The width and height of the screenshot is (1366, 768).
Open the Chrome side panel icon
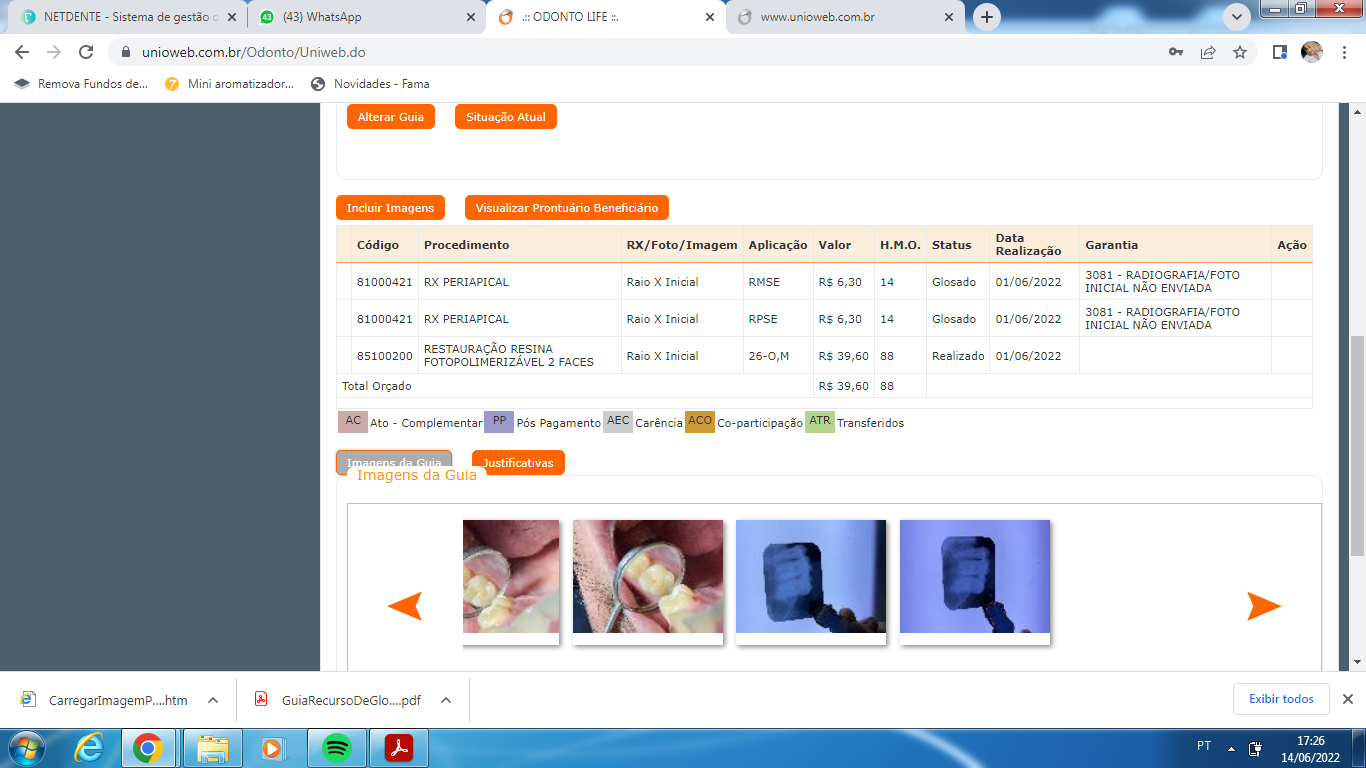tap(1279, 52)
